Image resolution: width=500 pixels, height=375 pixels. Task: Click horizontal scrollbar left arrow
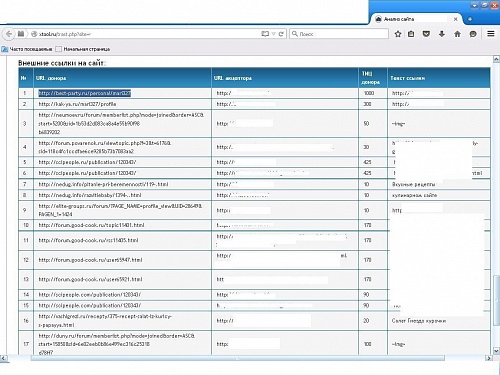[3, 358]
